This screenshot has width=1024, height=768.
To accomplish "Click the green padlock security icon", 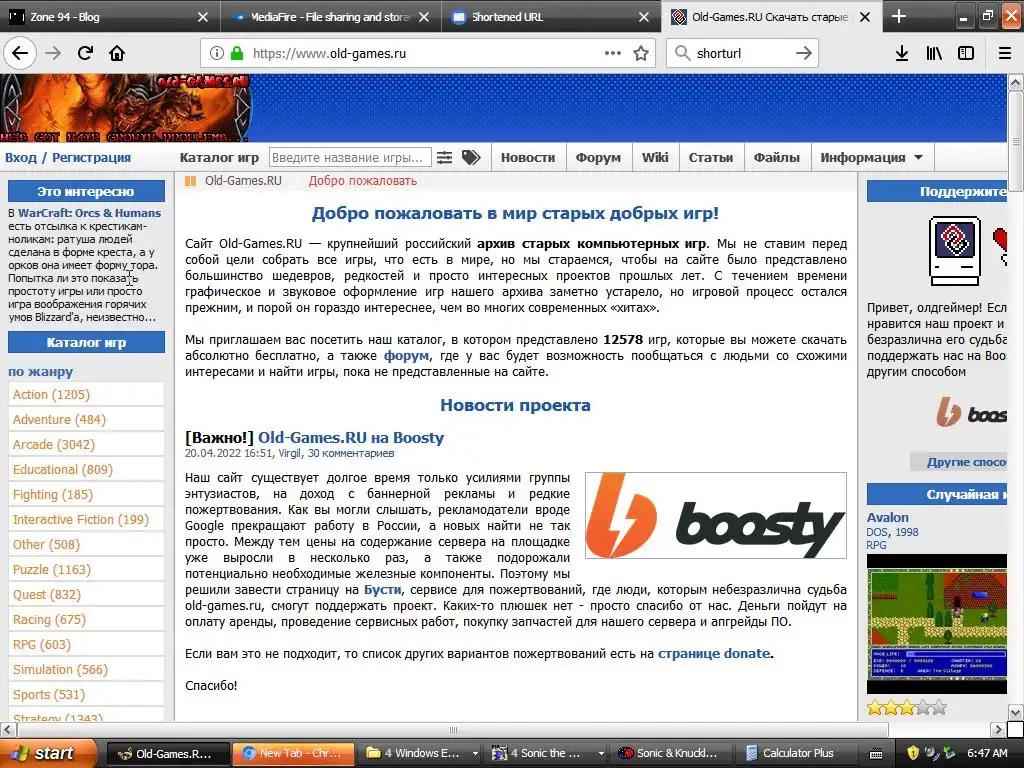I will coord(237,53).
